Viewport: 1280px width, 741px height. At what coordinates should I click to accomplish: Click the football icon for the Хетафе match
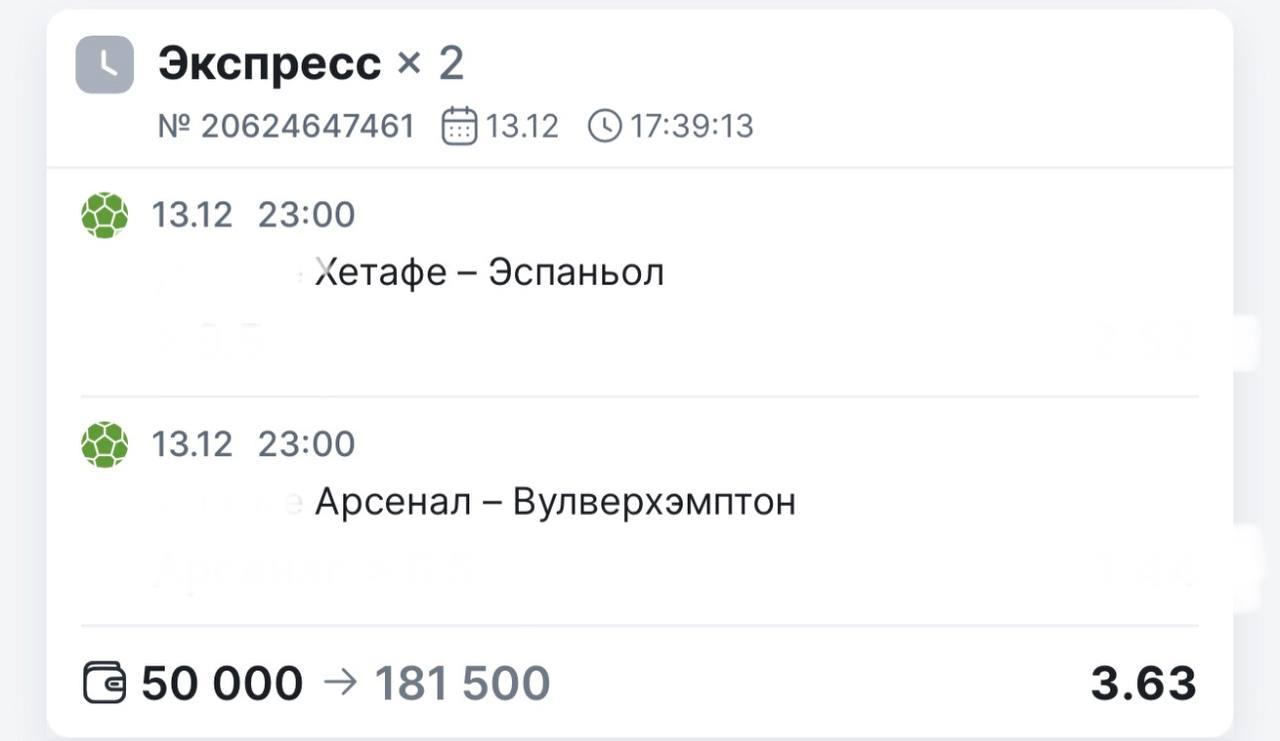point(105,215)
